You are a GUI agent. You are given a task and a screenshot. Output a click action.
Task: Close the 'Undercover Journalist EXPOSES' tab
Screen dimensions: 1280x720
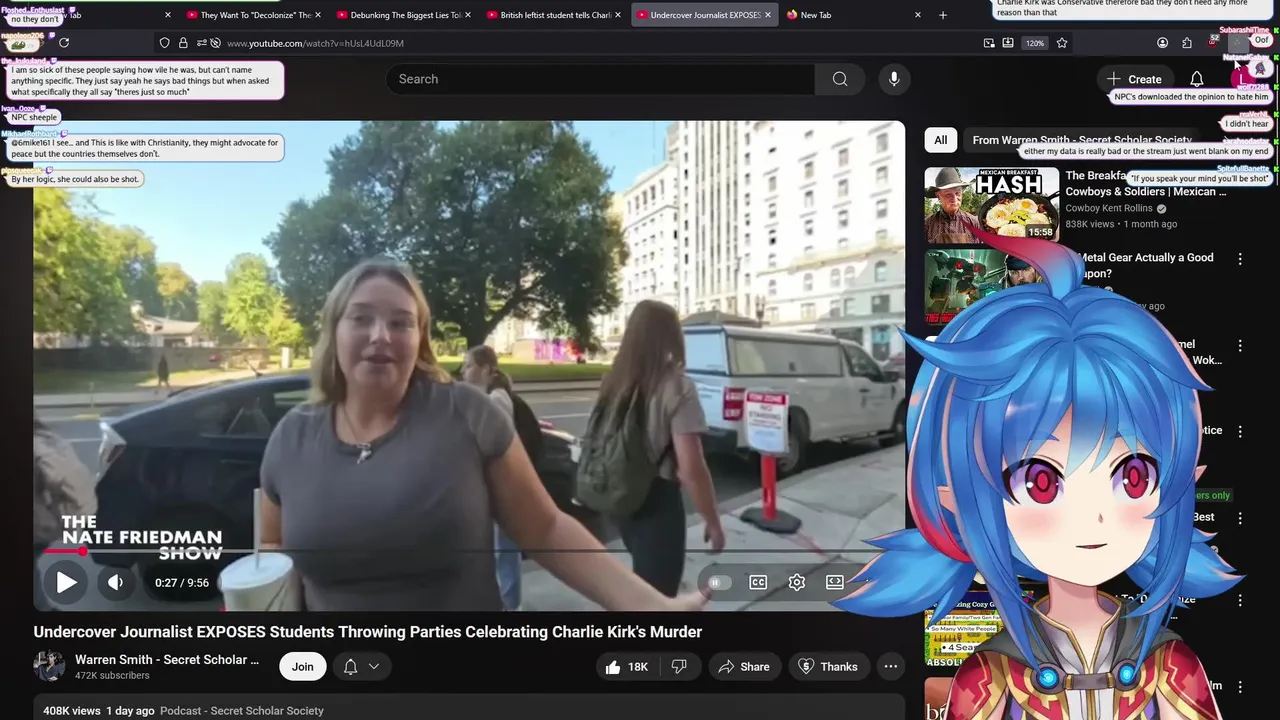click(x=768, y=15)
